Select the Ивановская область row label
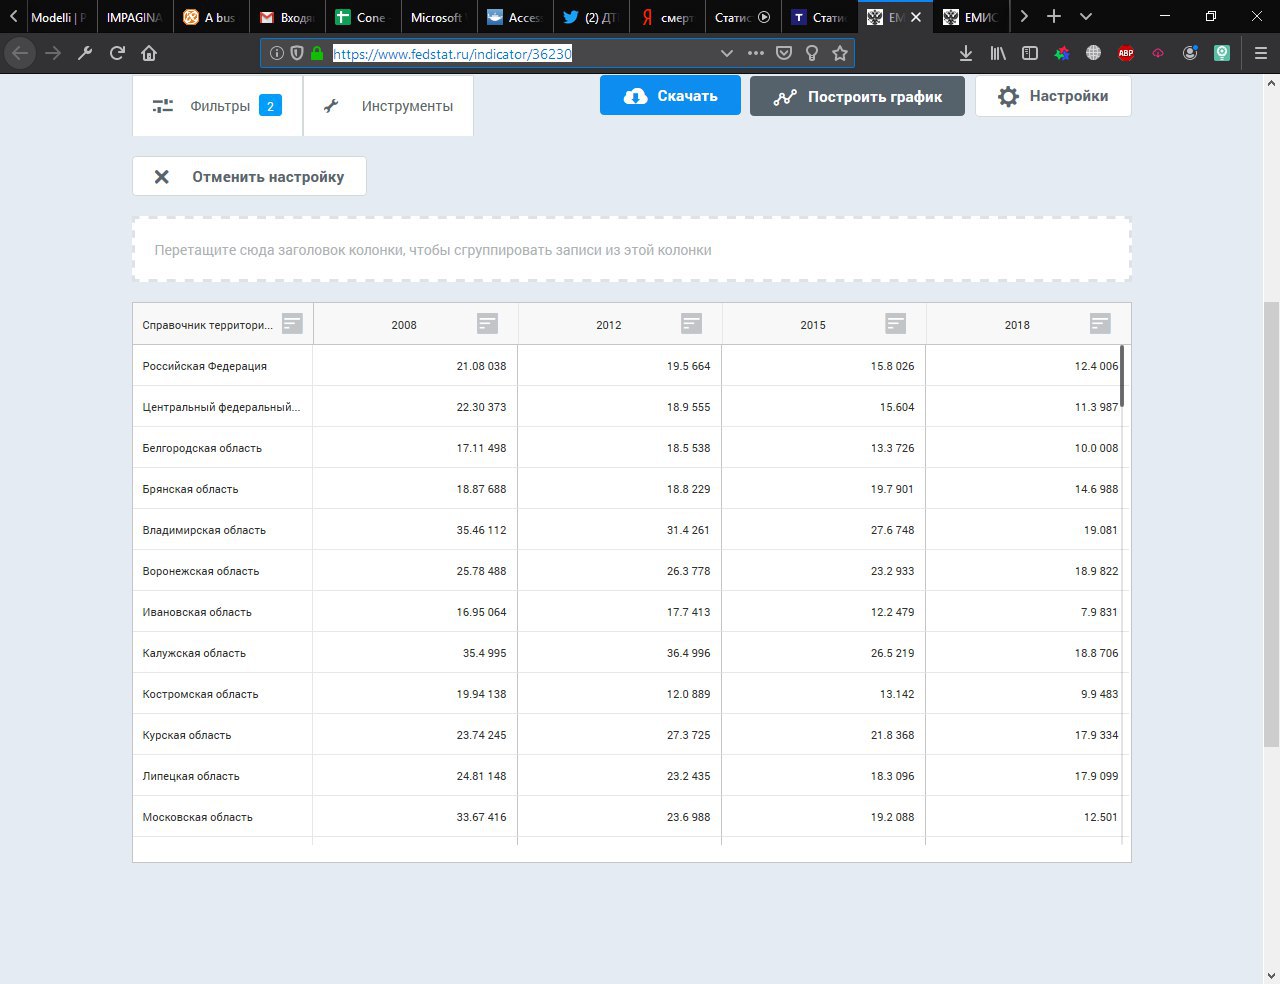This screenshot has height=984, width=1280. pos(197,612)
